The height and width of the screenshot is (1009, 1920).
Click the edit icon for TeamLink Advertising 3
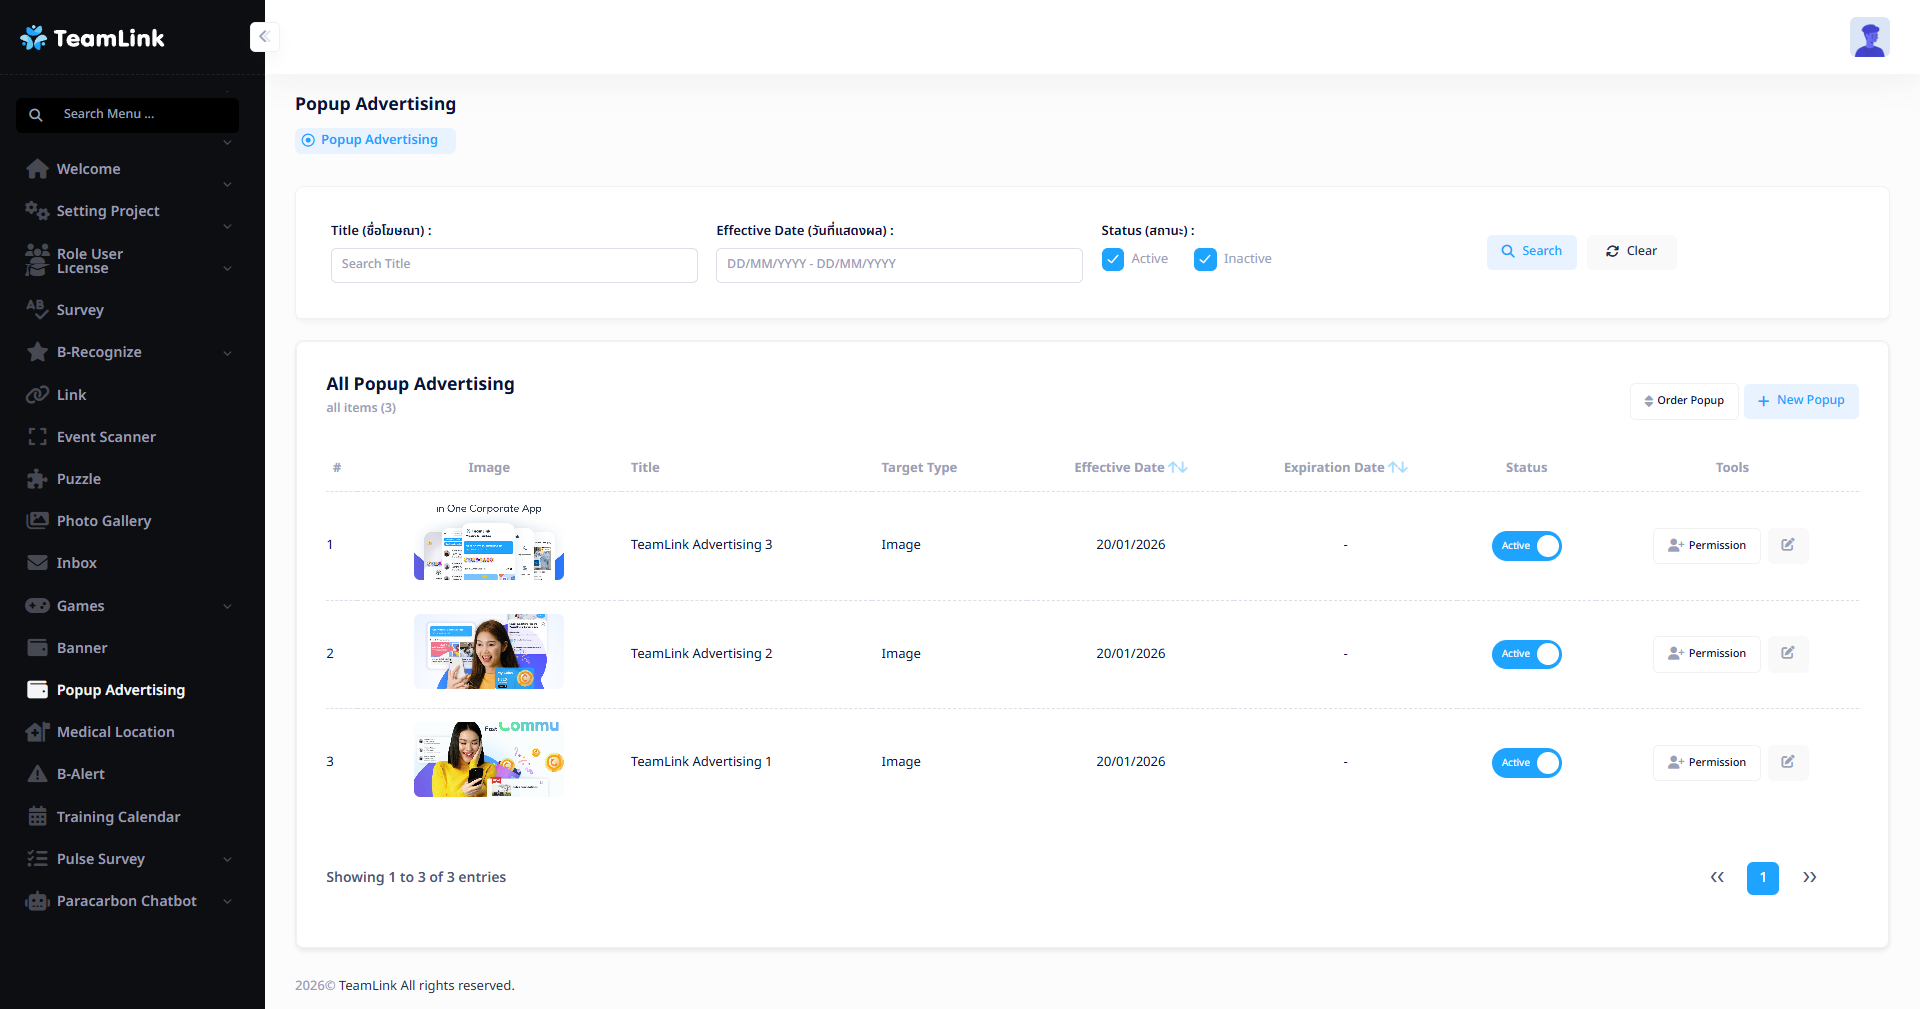(x=1787, y=545)
